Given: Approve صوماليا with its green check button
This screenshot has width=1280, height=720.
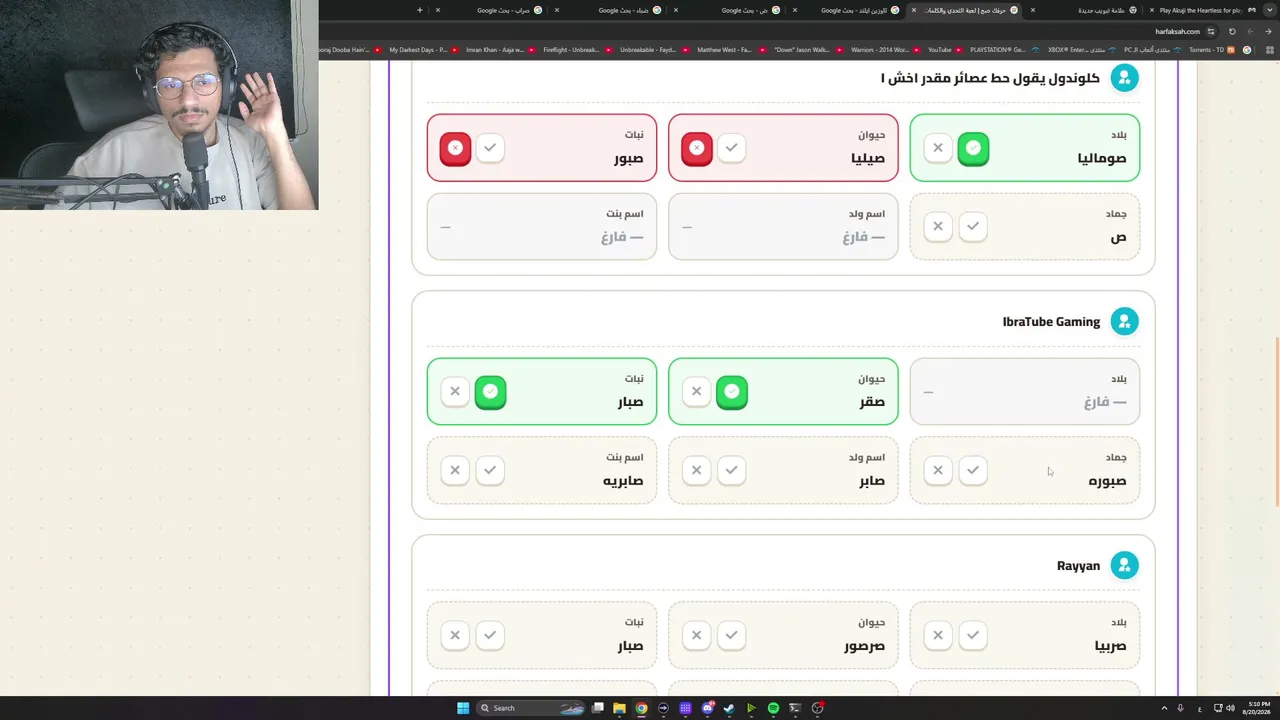Looking at the screenshot, I should point(973,148).
